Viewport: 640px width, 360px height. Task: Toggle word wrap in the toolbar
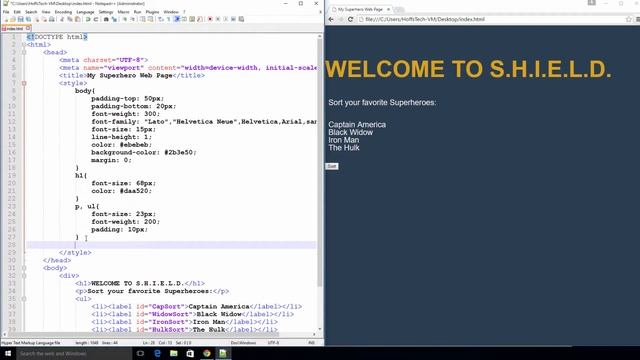click(160, 19)
